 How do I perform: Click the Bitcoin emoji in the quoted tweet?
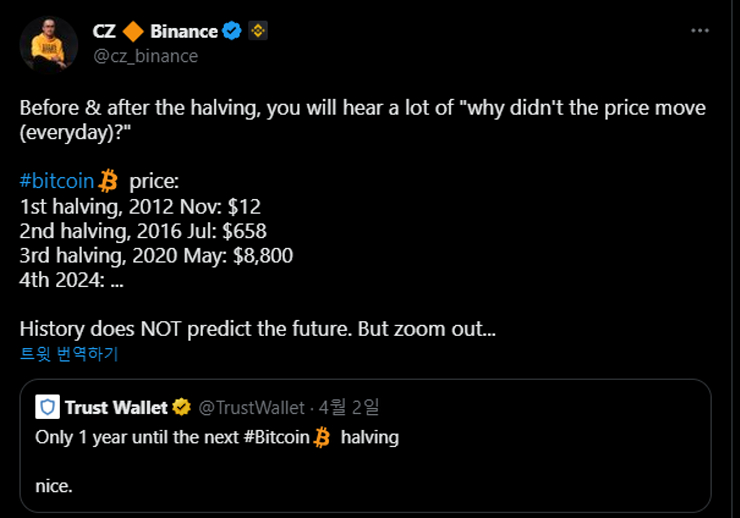click(321, 437)
